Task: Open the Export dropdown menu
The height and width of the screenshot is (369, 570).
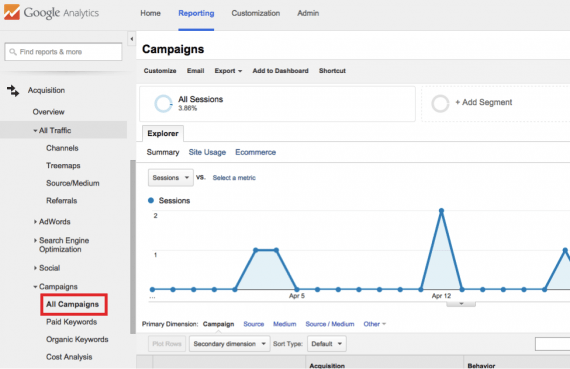Action: coord(228,71)
